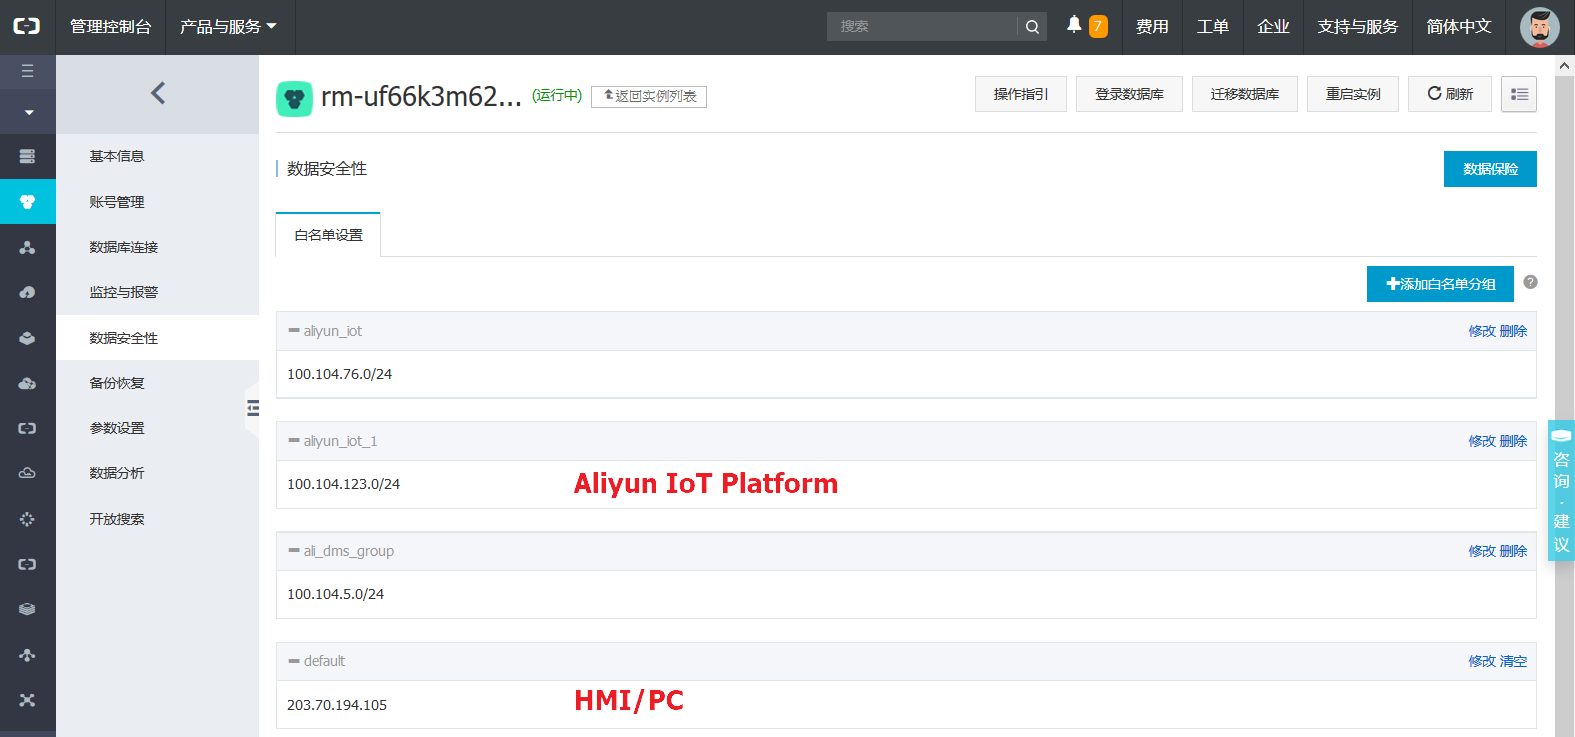Open the box/cube icon in left rail
Viewport: 1575px width, 737px height.
coord(27,338)
